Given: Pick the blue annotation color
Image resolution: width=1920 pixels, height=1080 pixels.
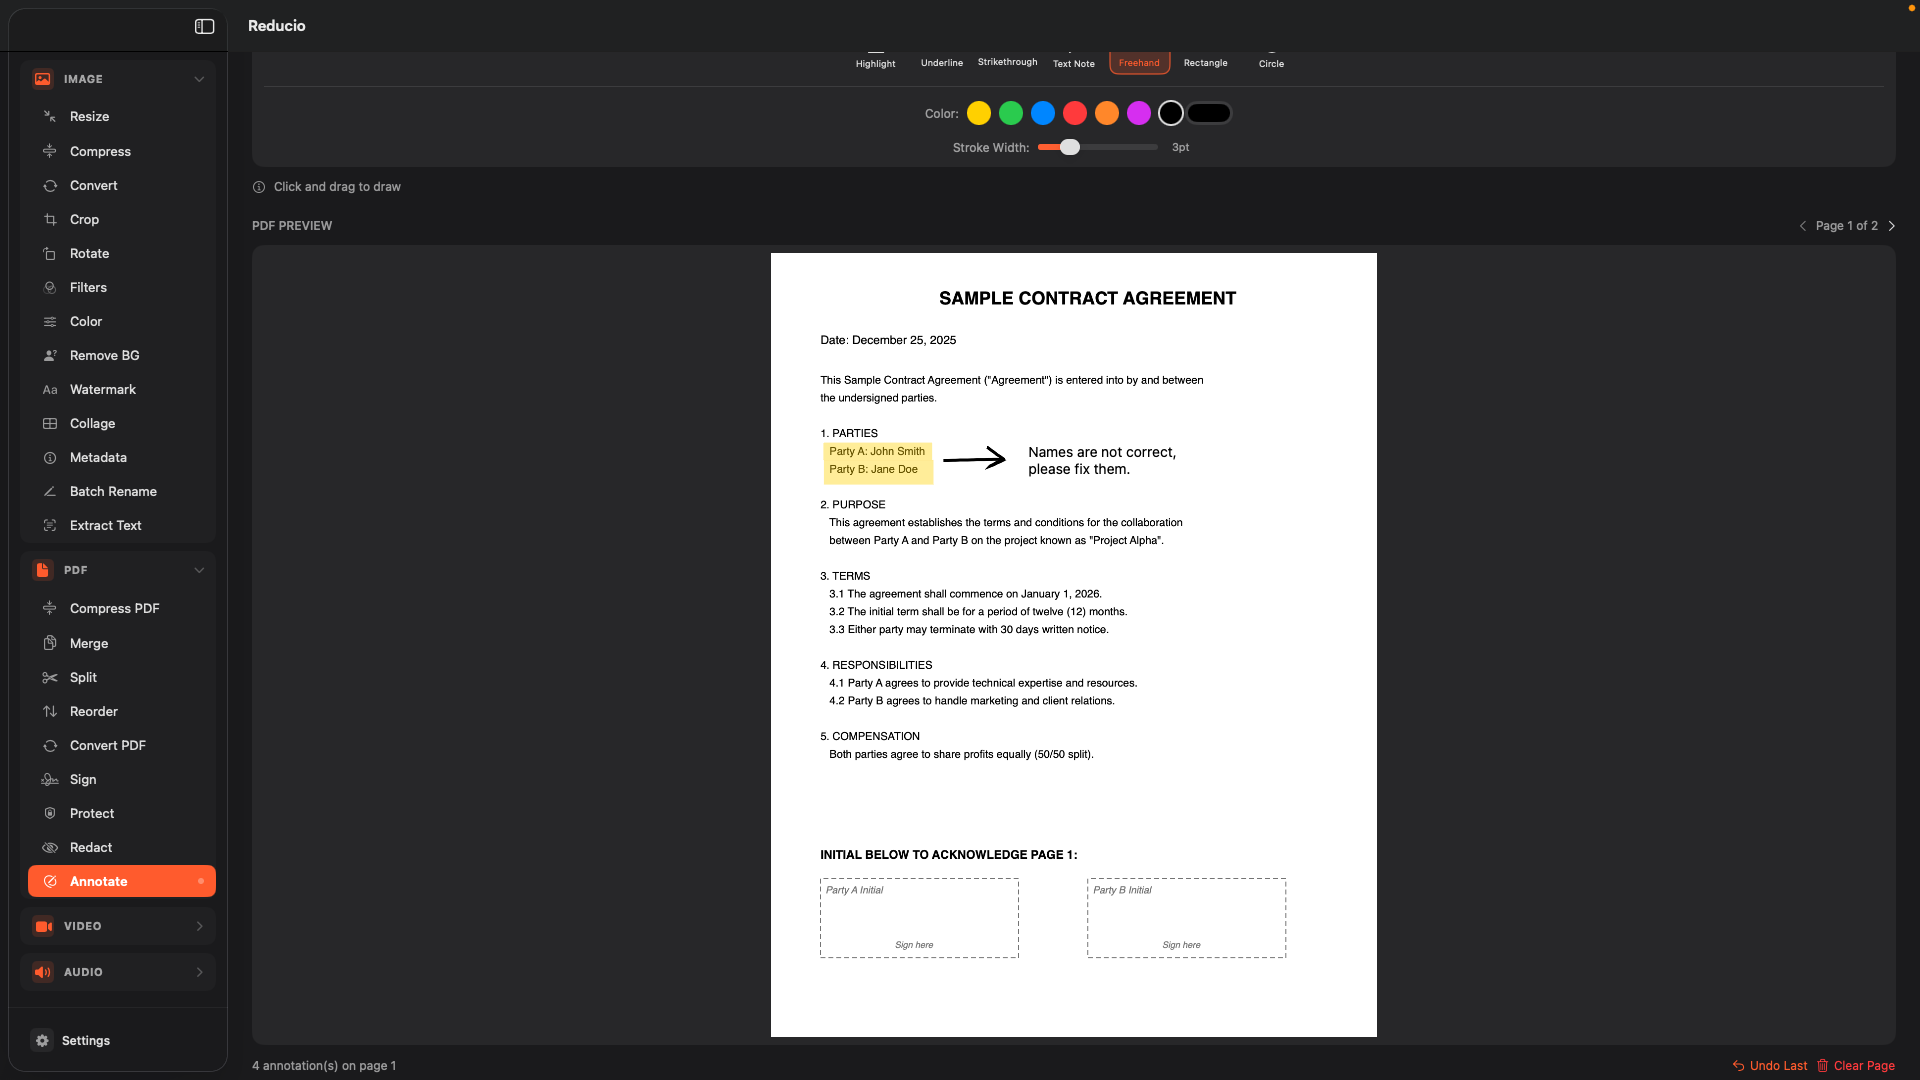Looking at the screenshot, I should pos(1042,113).
